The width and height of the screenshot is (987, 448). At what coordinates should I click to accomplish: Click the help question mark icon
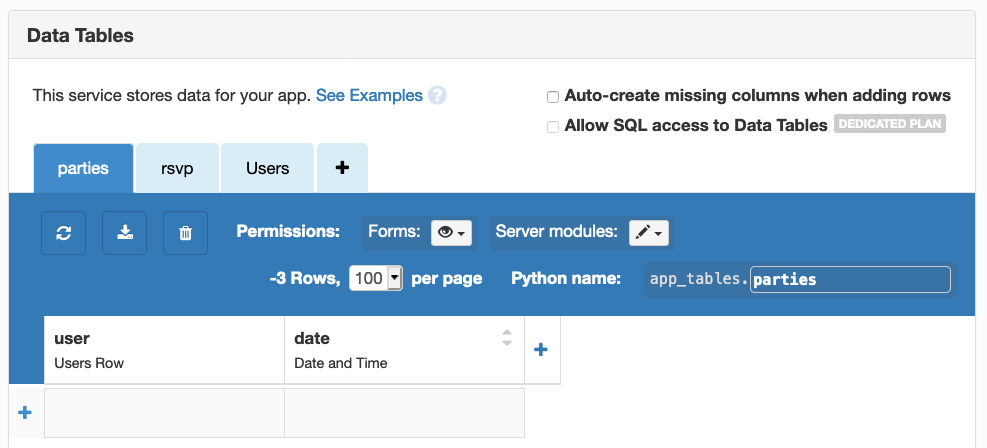[437, 96]
